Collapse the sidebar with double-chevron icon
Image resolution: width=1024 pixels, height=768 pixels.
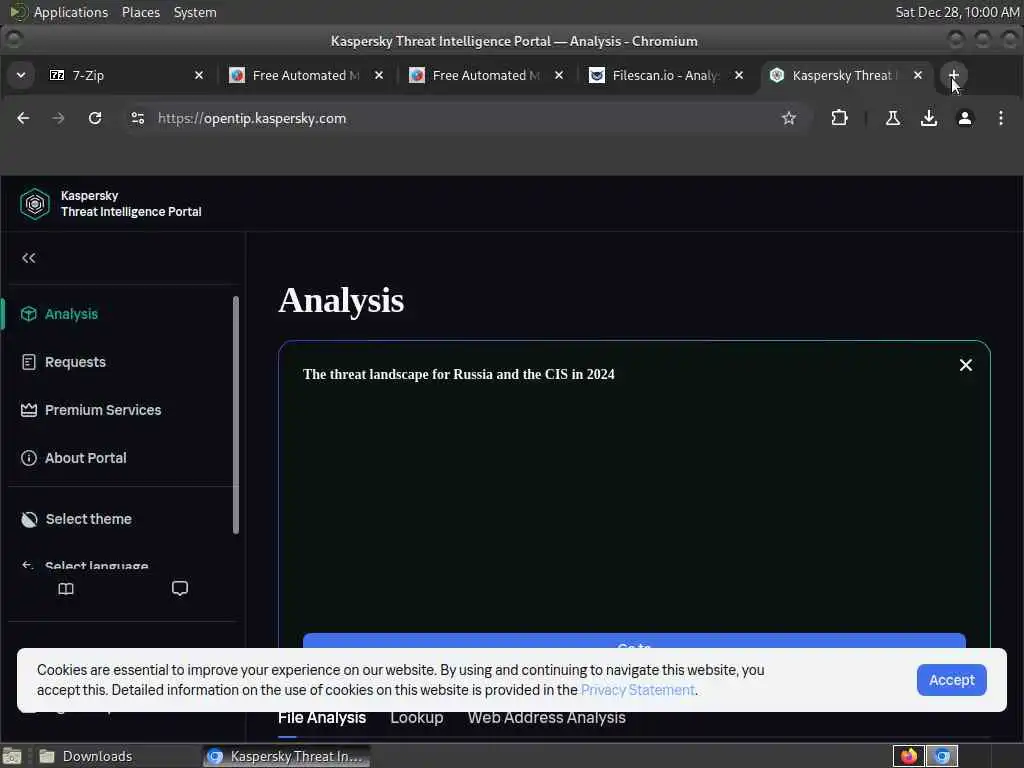pos(29,258)
